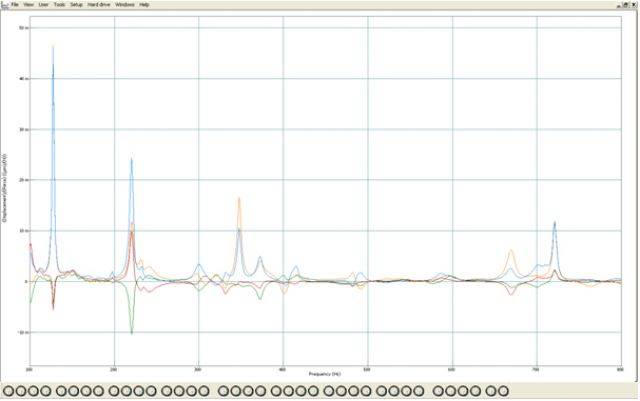Open the Help menu
The width and height of the screenshot is (640, 401).
[144, 4]
